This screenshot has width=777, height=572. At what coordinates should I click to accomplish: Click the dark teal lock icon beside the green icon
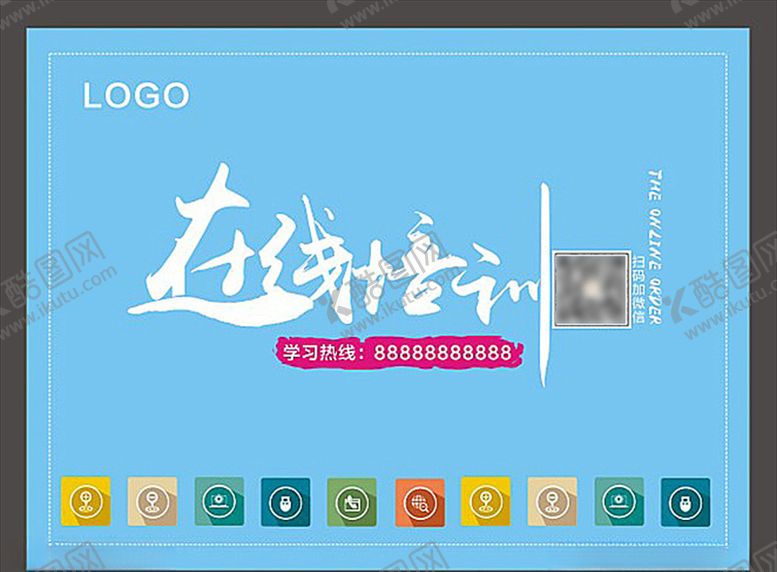pos(285,502)
